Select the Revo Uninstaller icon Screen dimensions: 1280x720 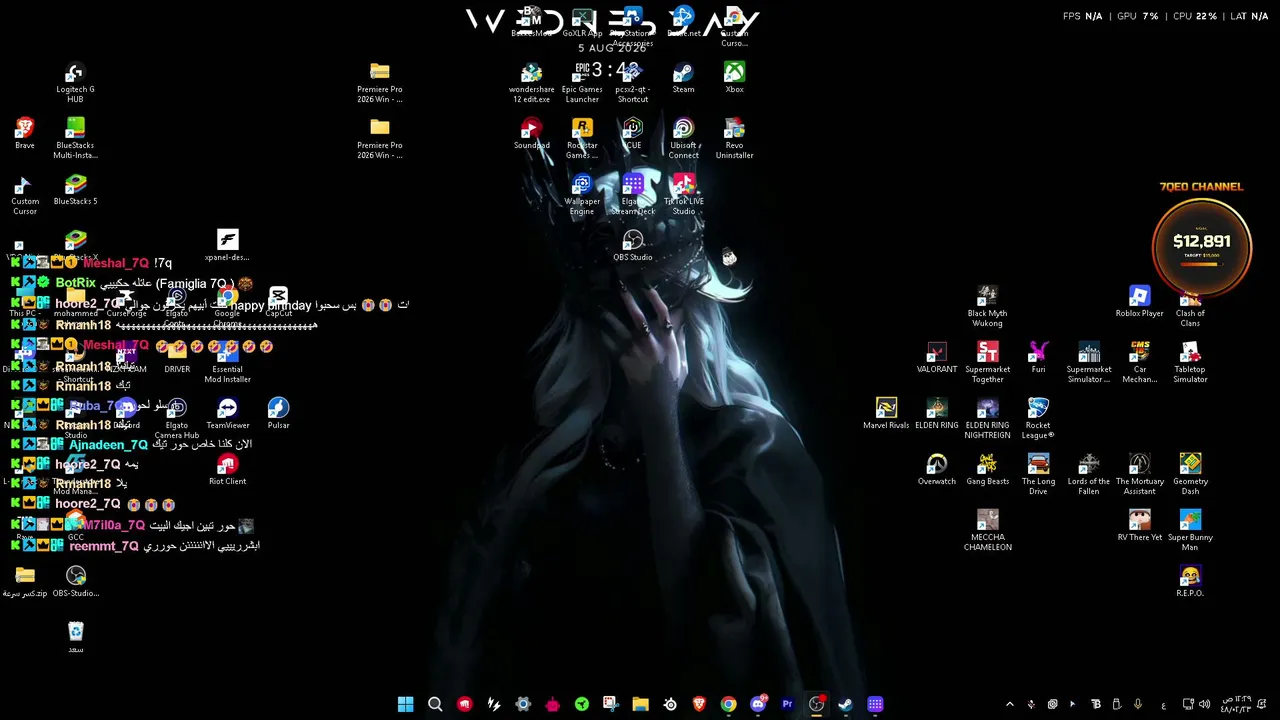(x=735, y=138)
